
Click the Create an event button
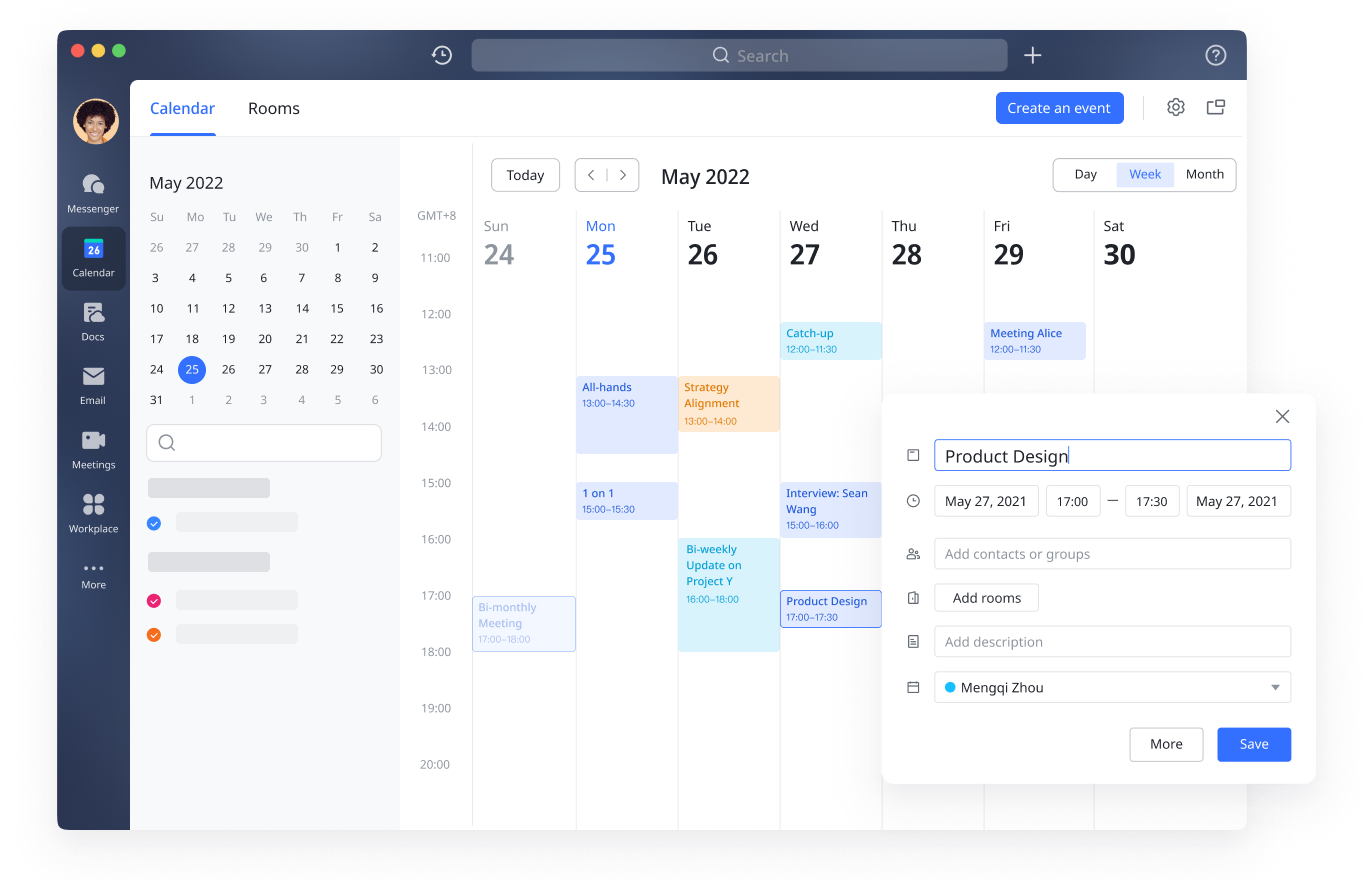[1059, 107]
